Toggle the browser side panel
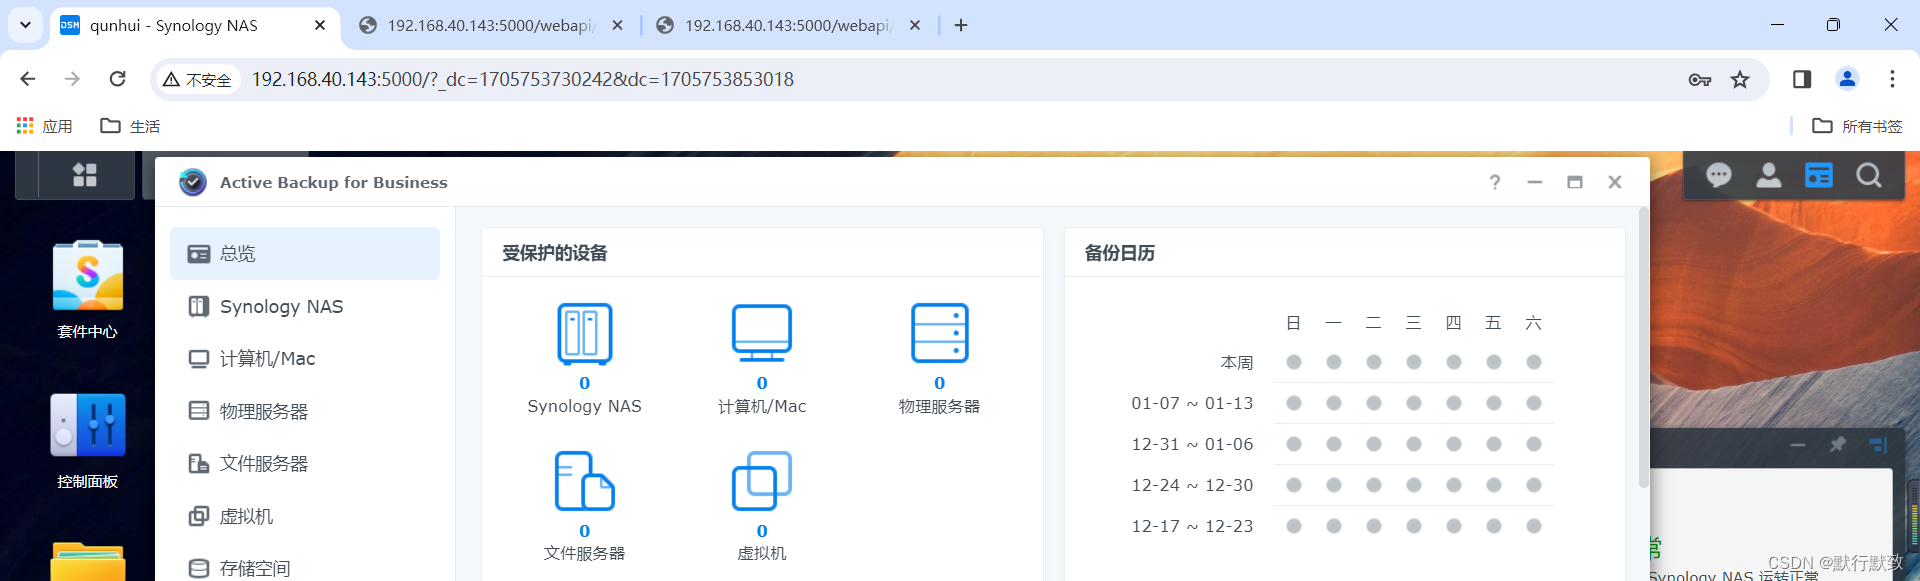 click(x=1802, y=79)
